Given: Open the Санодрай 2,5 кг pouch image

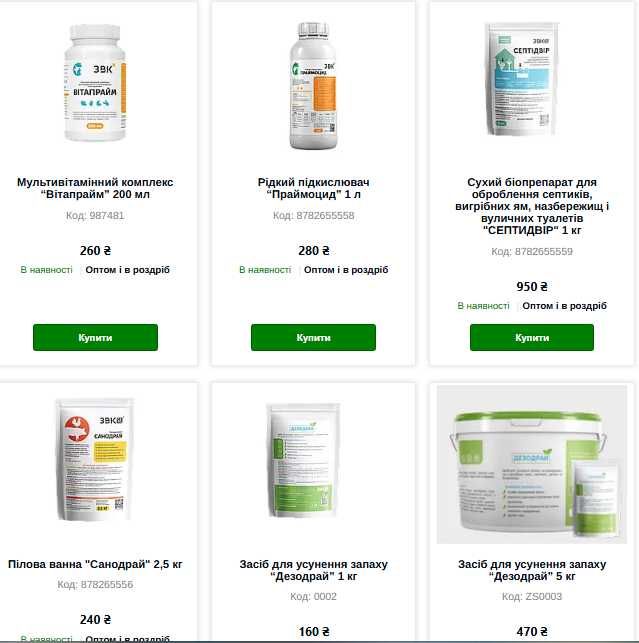Looking at the screenshot, I should (x=95, y=459).
